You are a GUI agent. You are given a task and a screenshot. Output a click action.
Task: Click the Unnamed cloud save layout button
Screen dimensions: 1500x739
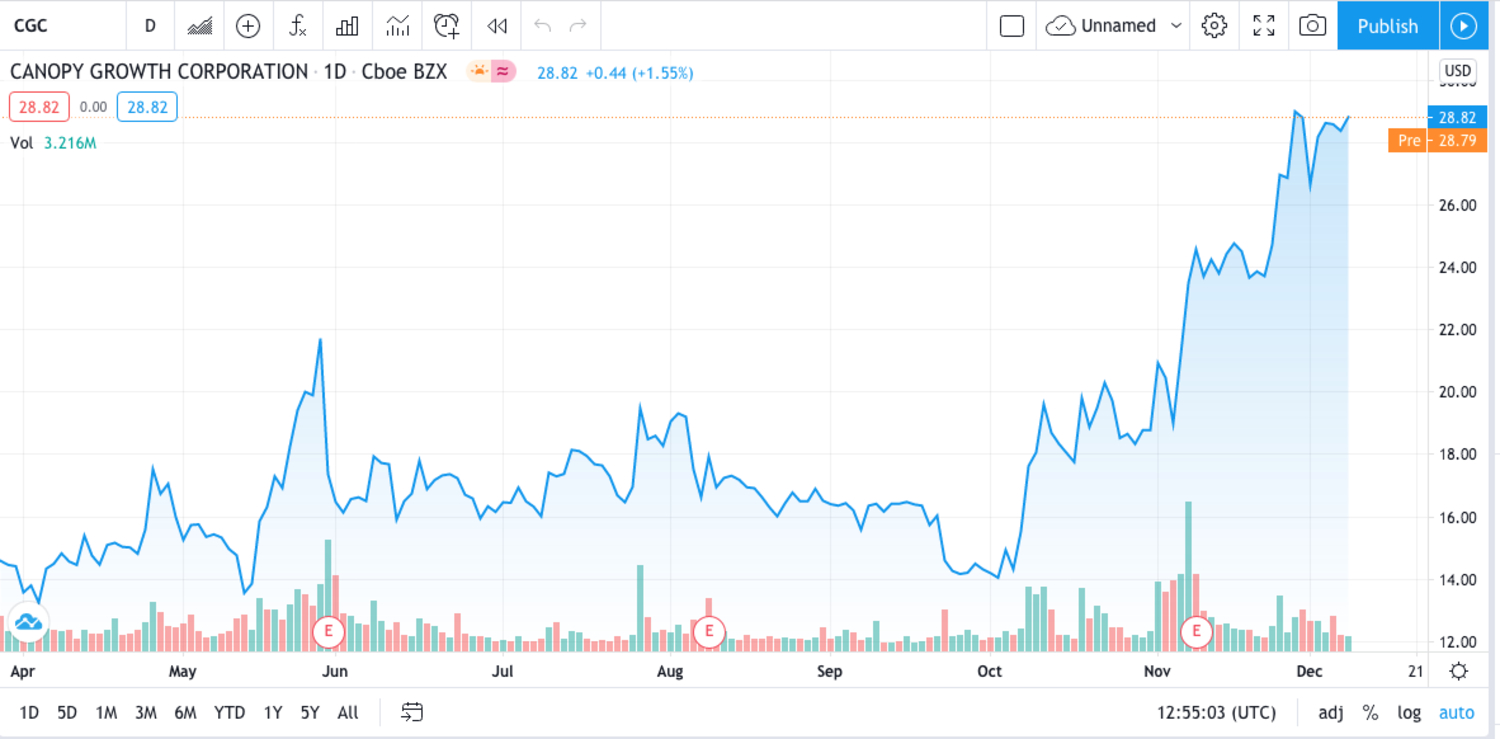1101,26
